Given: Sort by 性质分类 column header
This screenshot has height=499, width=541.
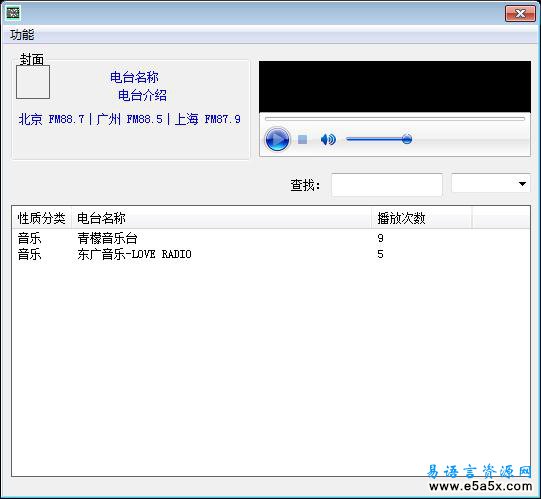Looking at the screenshot, I should 41,218.
